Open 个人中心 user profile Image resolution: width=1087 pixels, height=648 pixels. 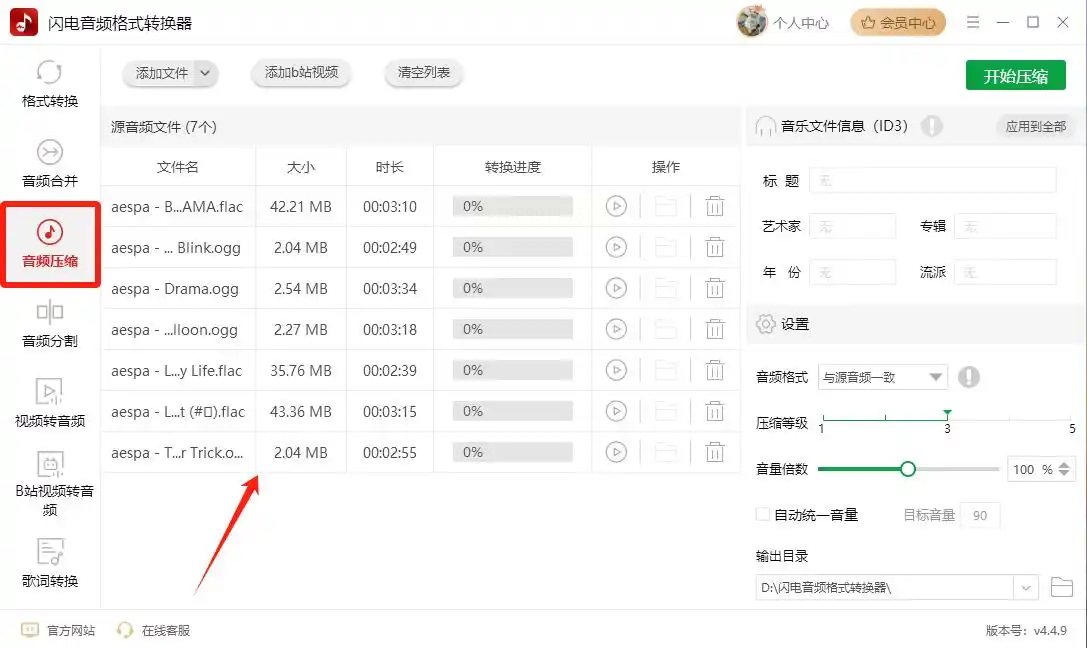[x=784, y=22]
